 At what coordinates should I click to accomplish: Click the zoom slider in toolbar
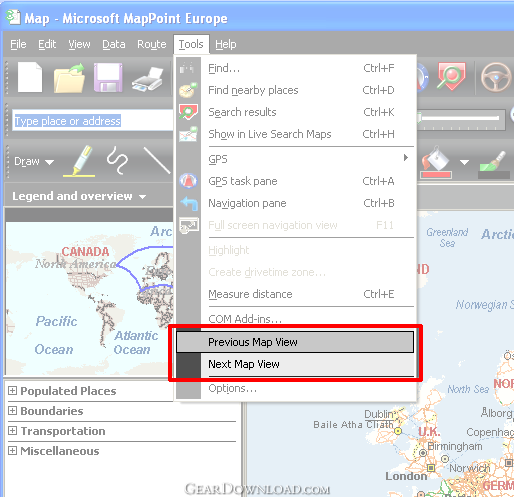[x=461, y=120]
